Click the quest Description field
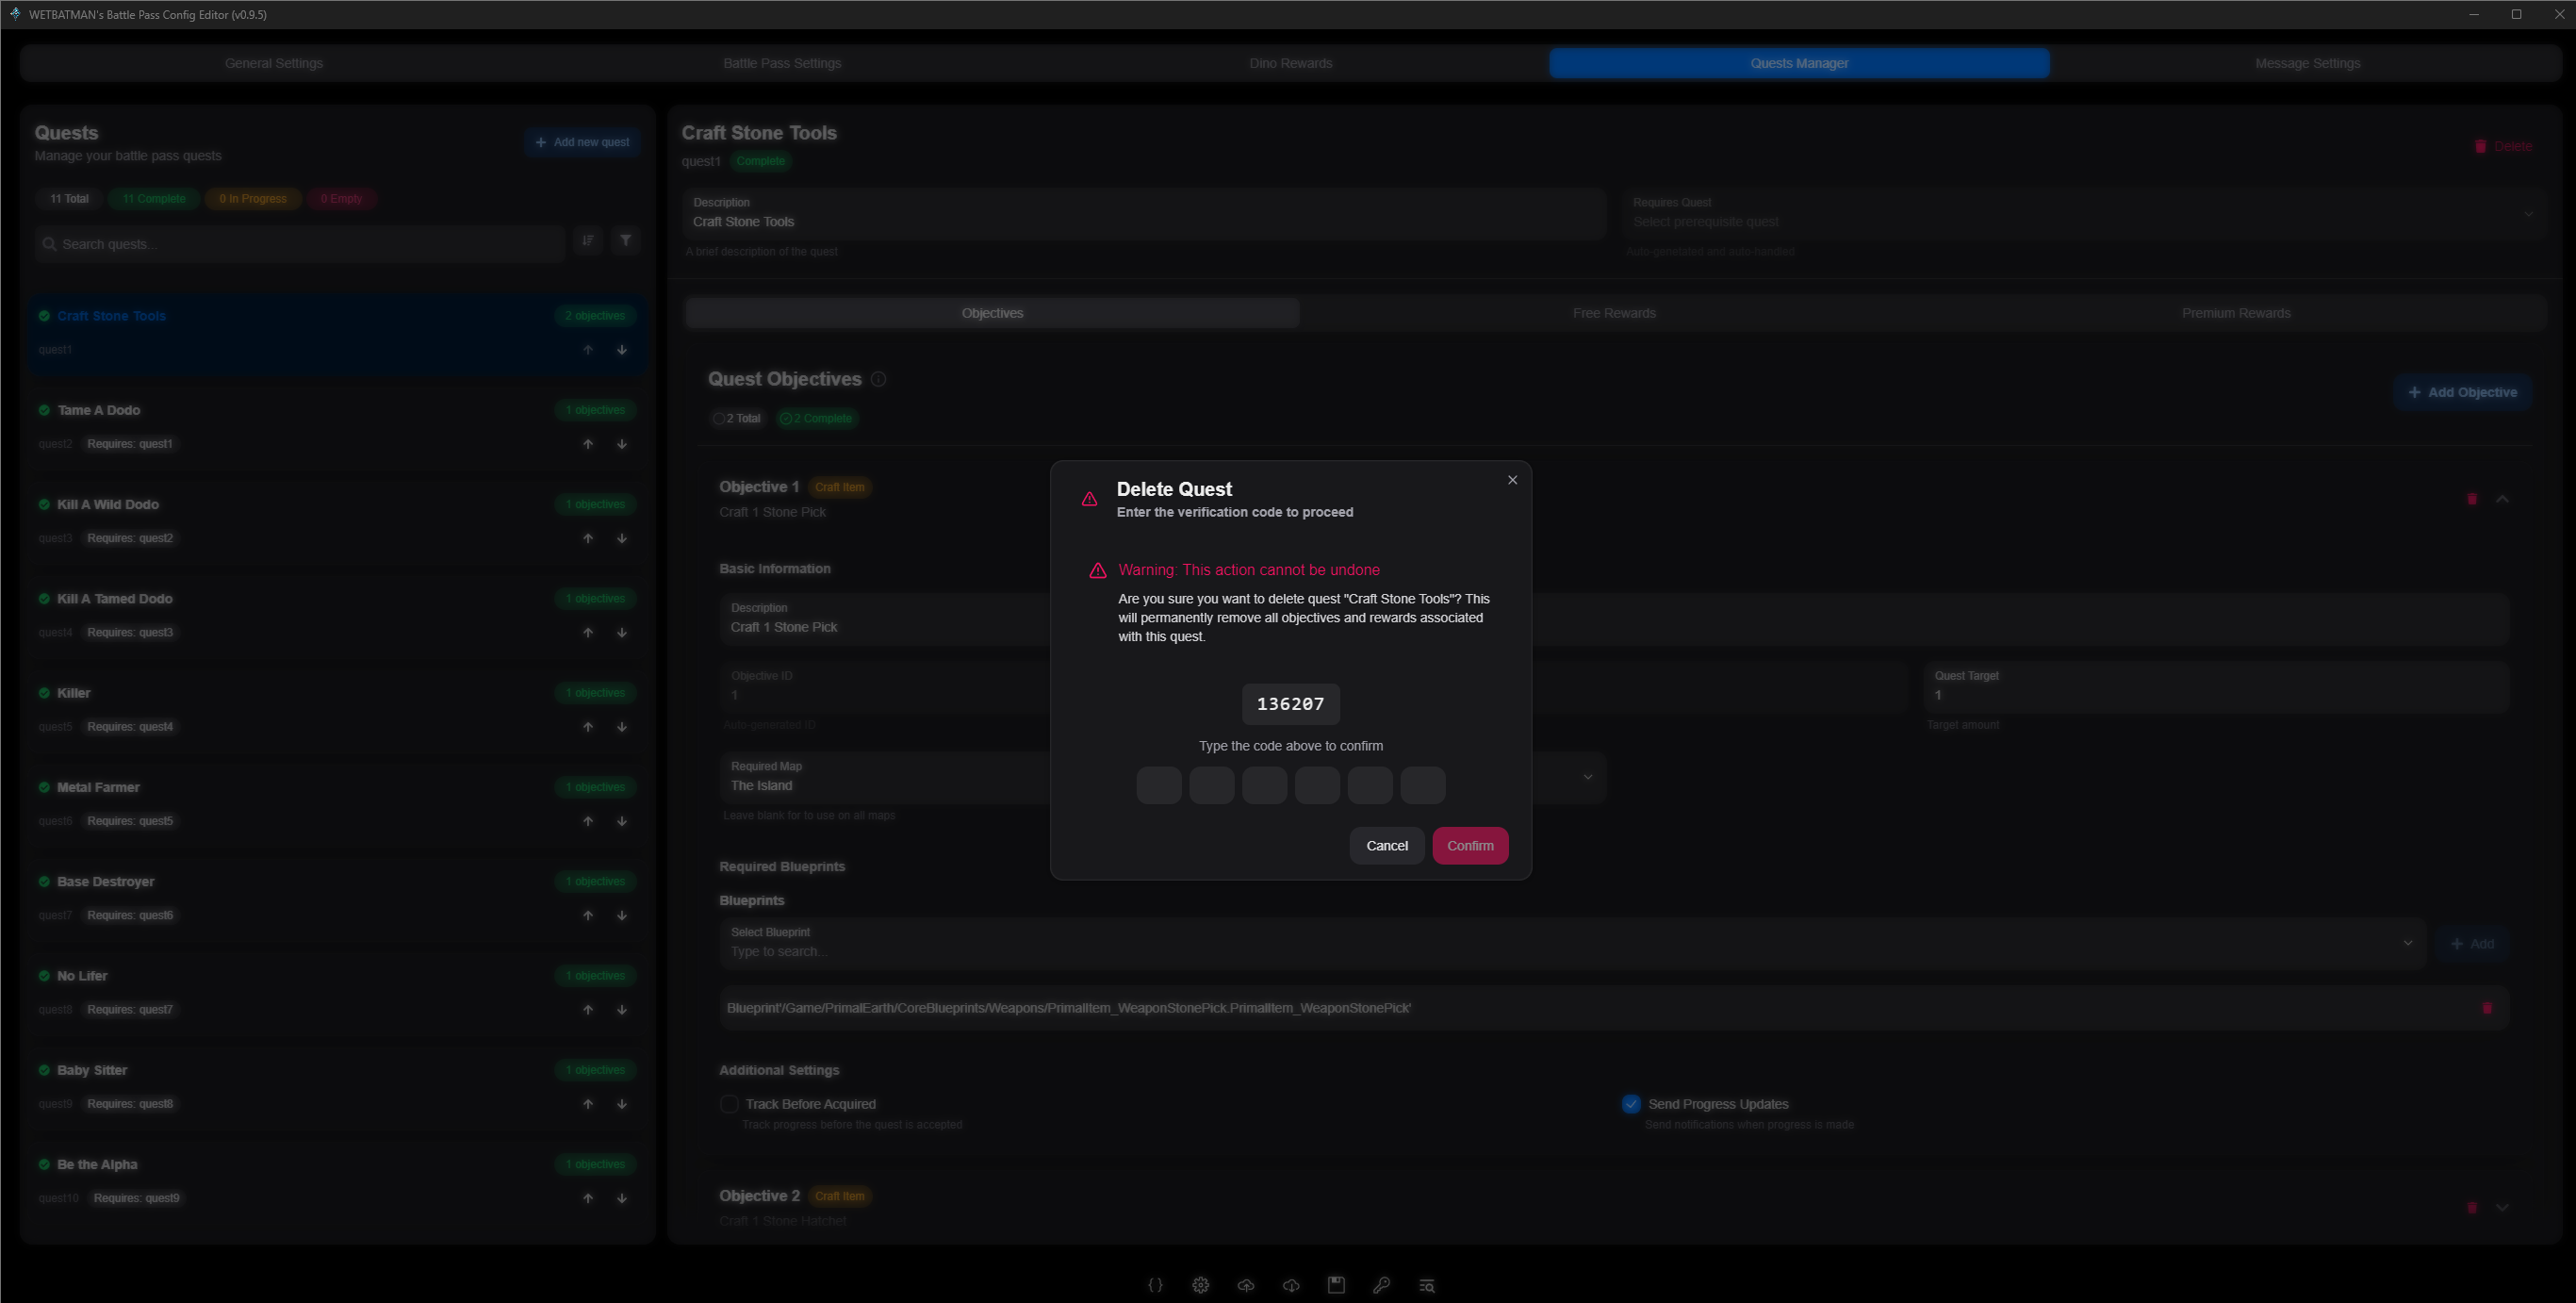 pos(1143,213)
